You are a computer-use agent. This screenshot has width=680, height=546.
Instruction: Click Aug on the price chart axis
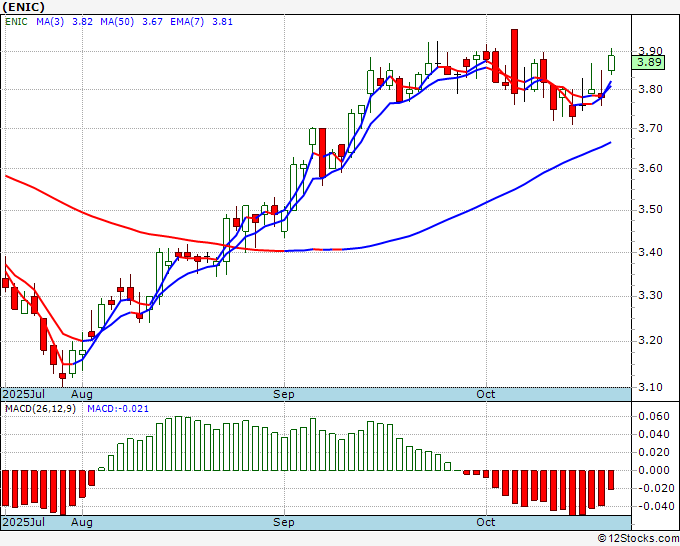pyautogui.click(x=82, y=394)
